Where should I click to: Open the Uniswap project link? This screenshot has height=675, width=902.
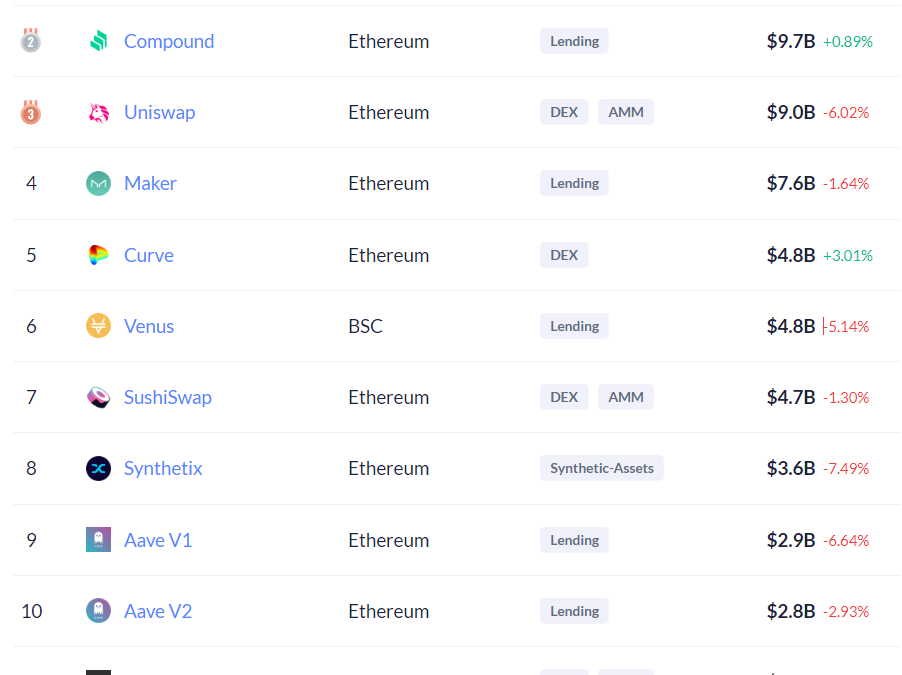(160, 112)
